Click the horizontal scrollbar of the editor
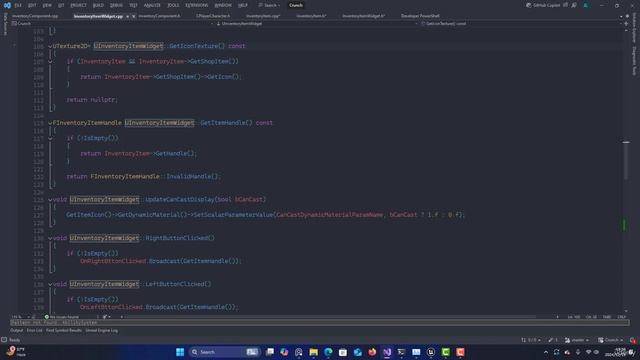 tap(329, 317)
